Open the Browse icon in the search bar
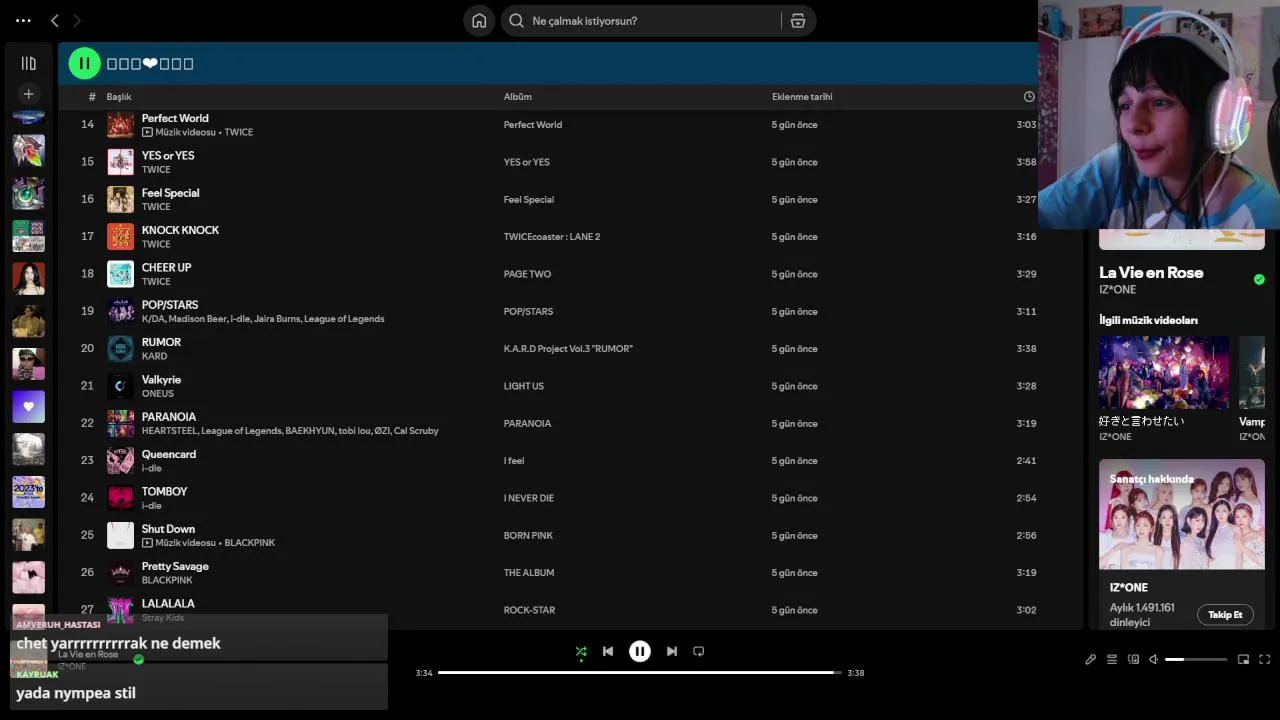1280x720 pixels. [798, 21]
